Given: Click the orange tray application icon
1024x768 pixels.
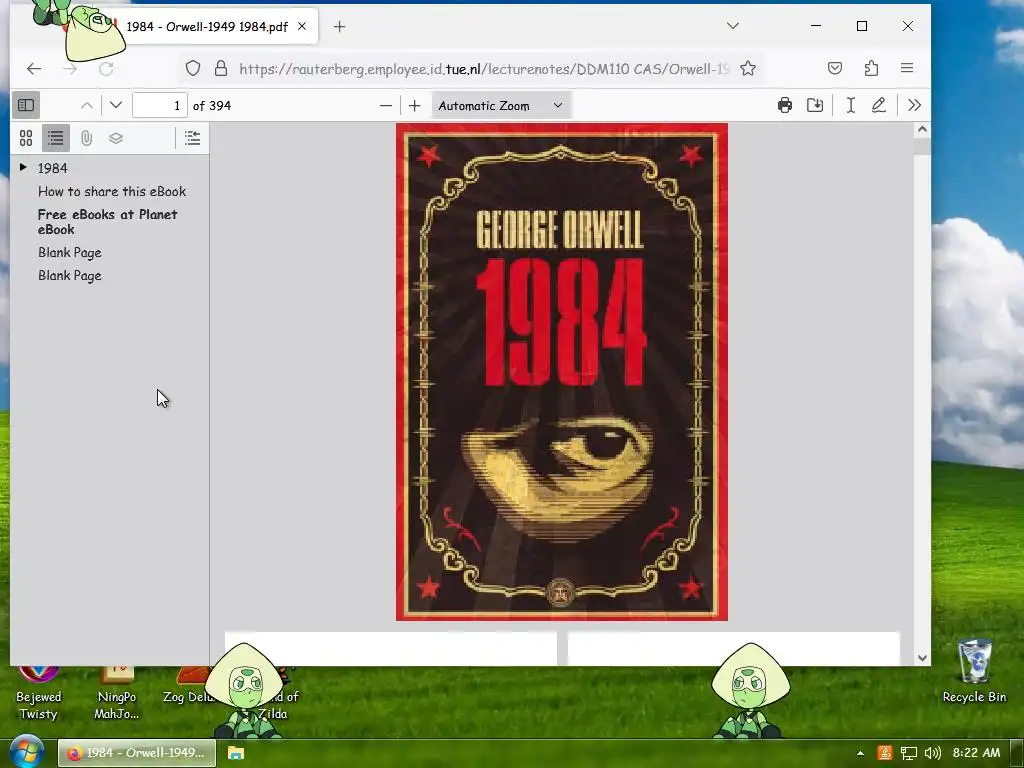Looking at the screenshot, I should (x=885, y=753).
